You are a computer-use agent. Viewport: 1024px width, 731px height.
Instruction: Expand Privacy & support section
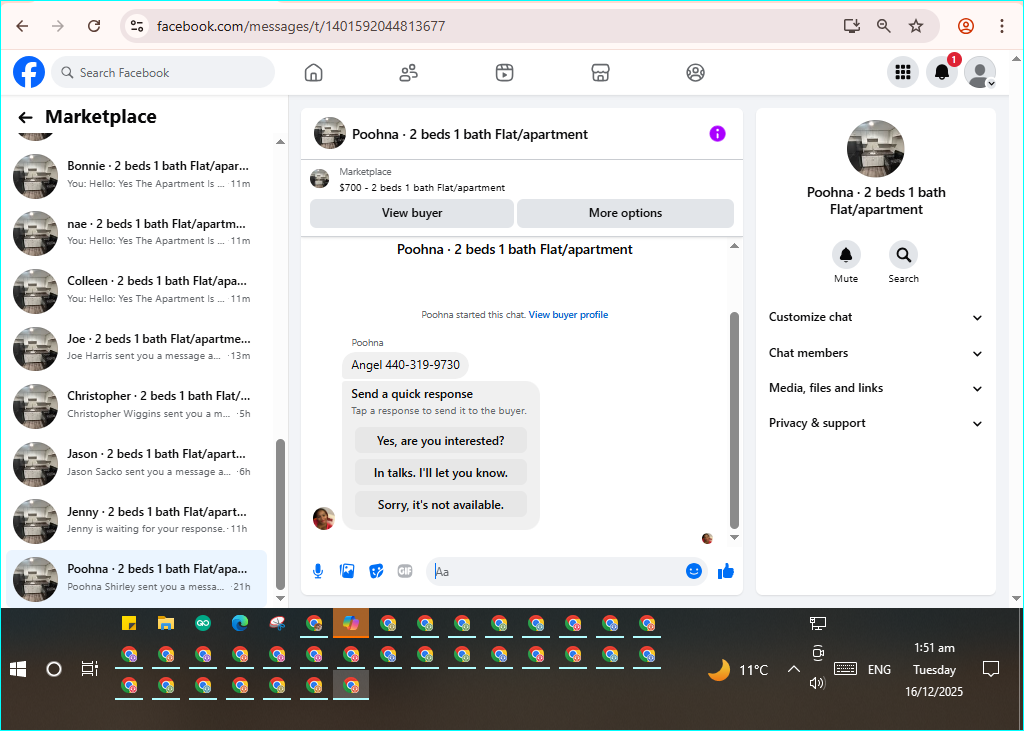tap(875, 423)
